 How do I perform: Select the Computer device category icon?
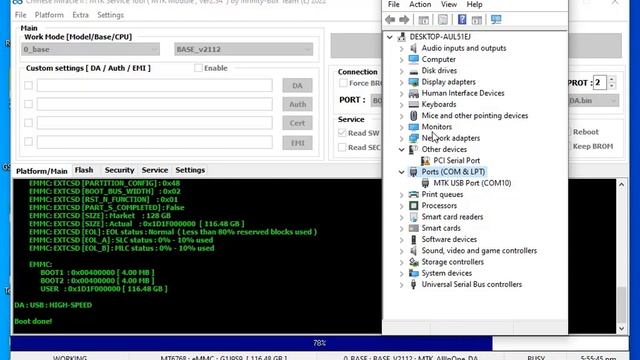413,59
